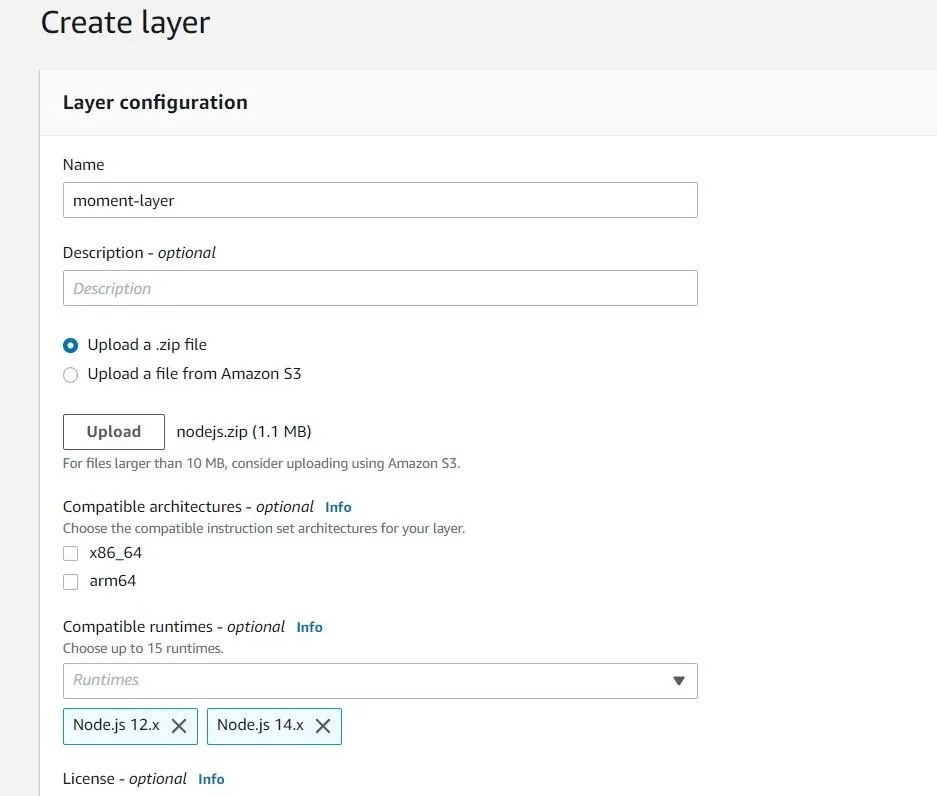Click the Name field containing moment-layer
Image resolution: width=937 pixels, height=796 pixels.
pos(380,200)
